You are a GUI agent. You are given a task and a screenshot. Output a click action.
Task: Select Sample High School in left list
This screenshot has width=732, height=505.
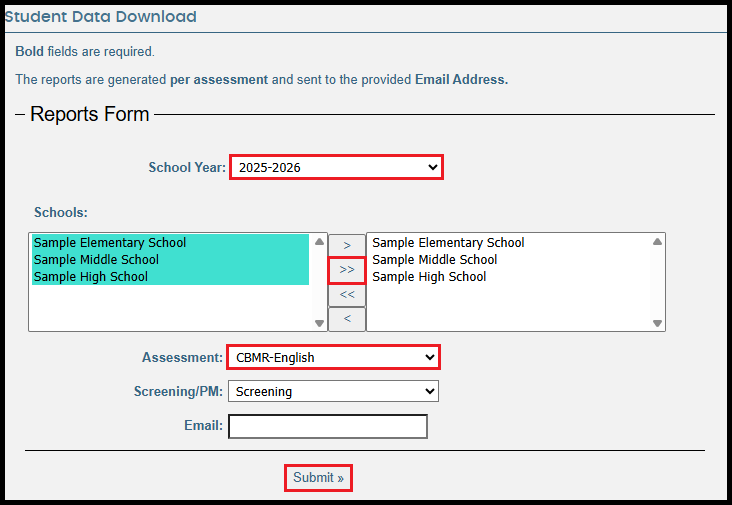tap(91, 277)
